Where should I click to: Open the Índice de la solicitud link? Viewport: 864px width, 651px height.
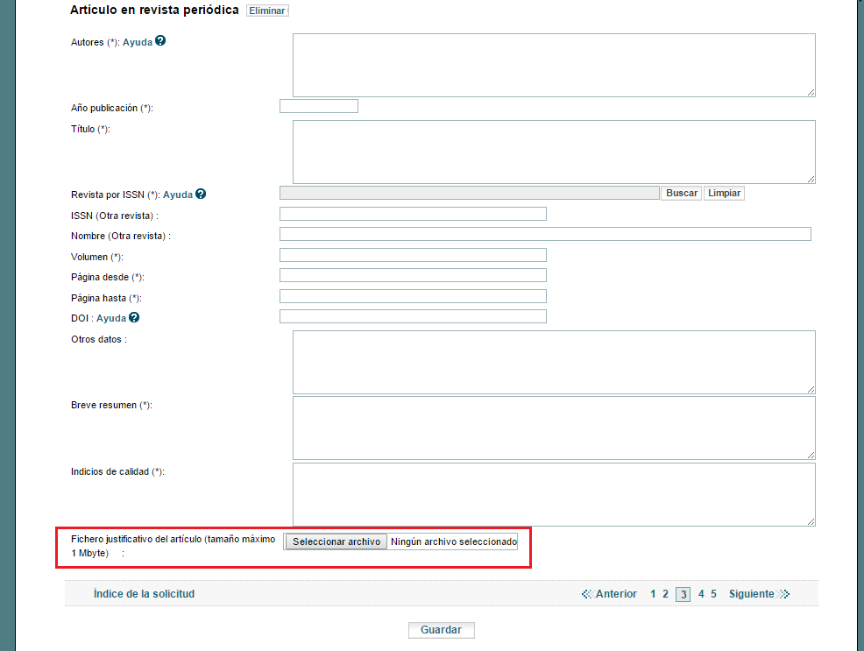click(144, 594)
